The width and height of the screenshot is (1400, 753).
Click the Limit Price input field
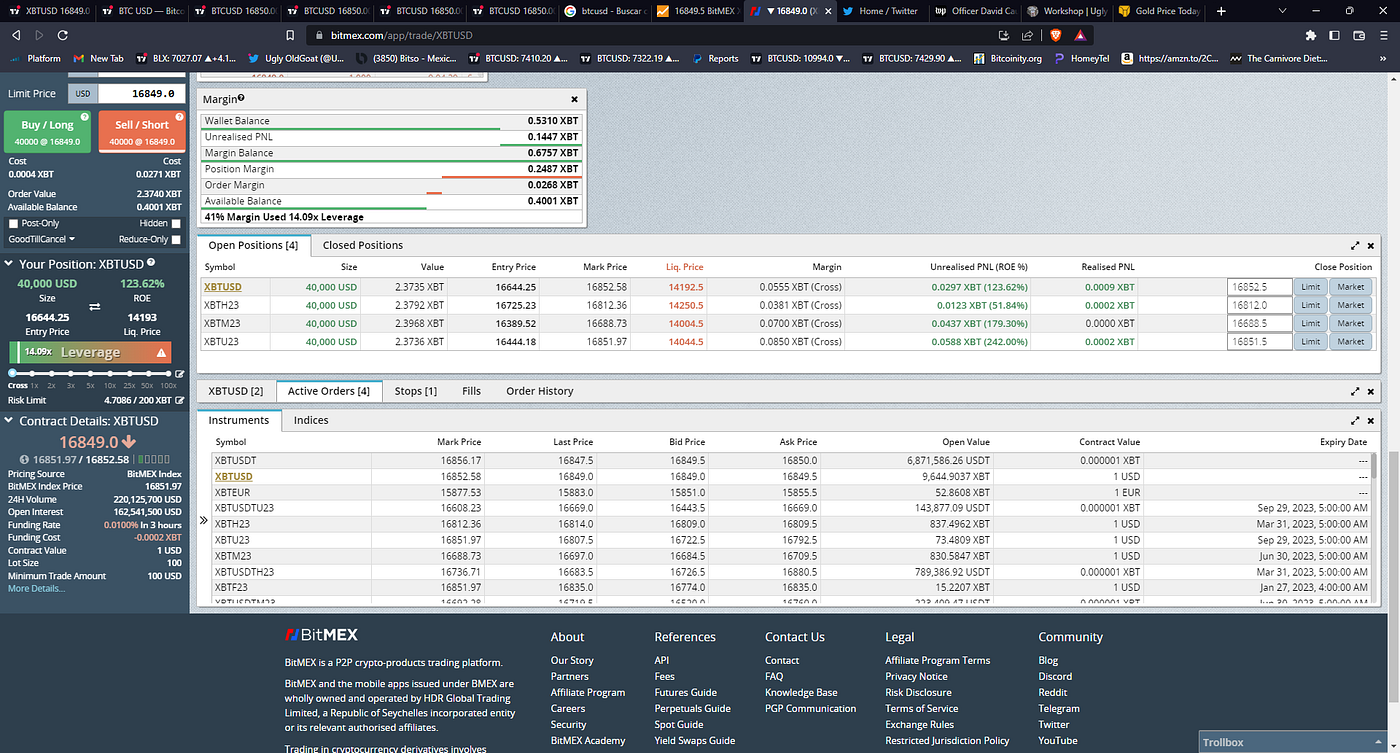(x=141, y=94)
